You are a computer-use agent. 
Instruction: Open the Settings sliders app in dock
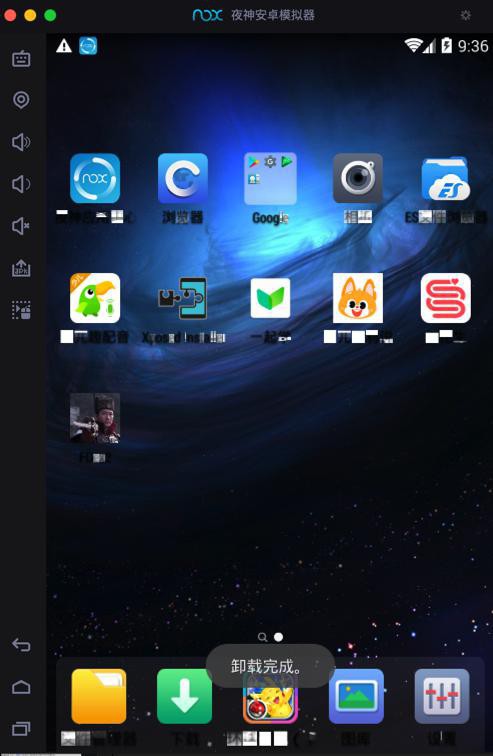(442, 696)
